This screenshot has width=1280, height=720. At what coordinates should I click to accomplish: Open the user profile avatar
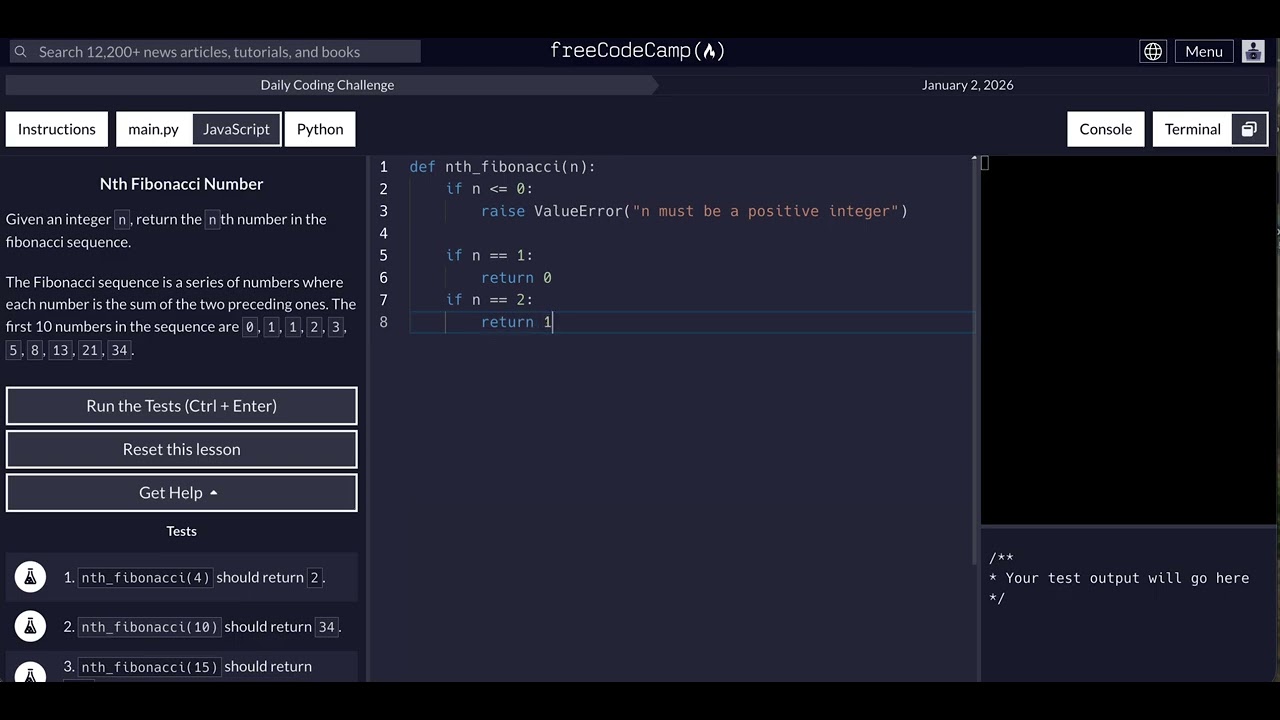[x=1253, y=51]
